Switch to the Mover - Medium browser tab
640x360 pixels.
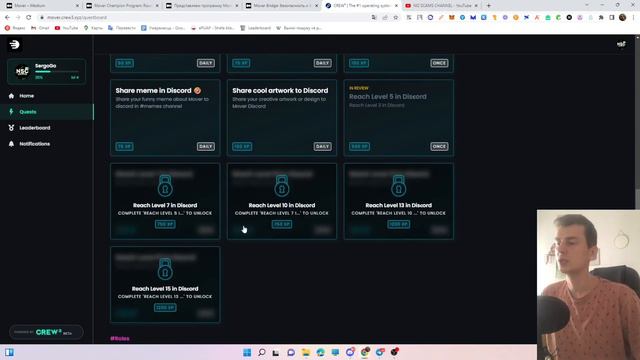click(41, 6)
